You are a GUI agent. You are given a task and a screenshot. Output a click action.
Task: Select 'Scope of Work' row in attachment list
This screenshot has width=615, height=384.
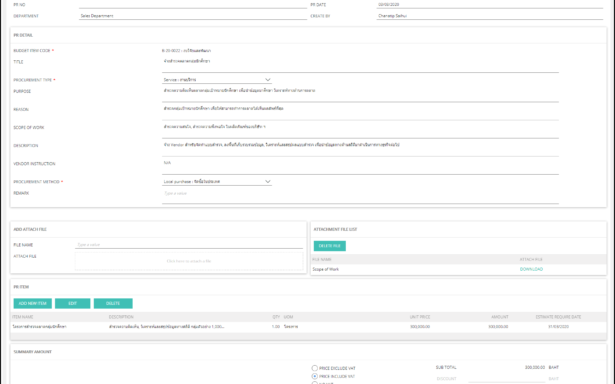click(x=459, y=269)
